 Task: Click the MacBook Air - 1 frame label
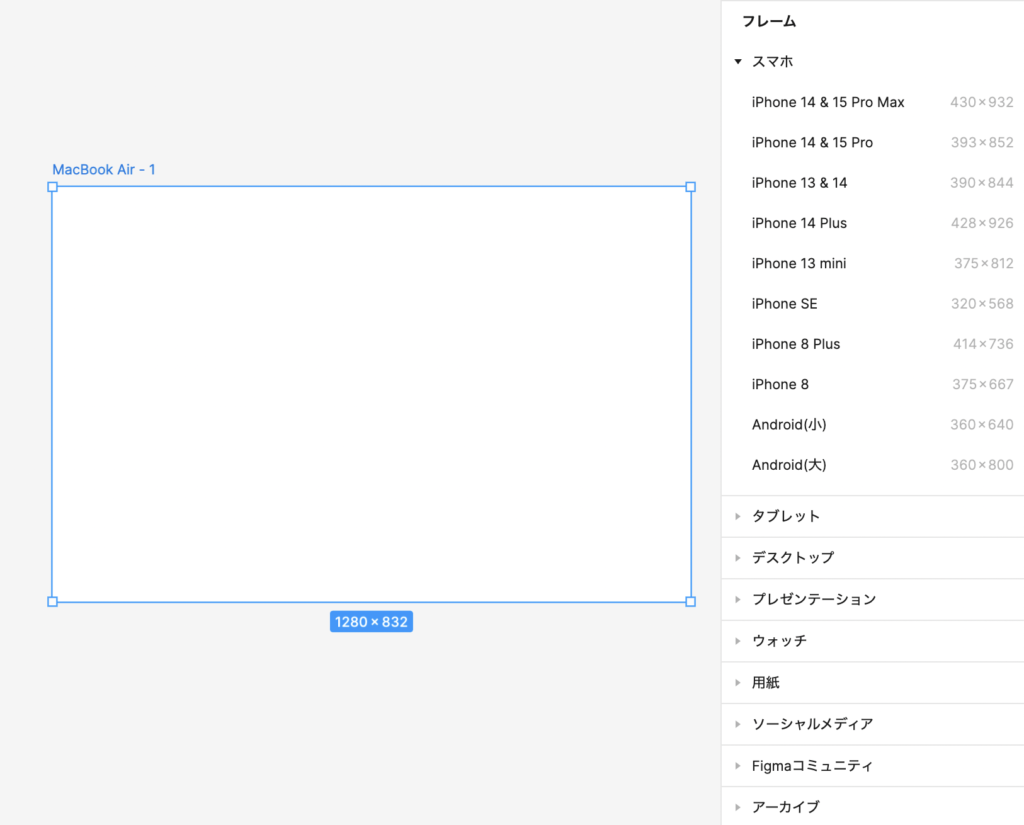click(x=104, y=170)
